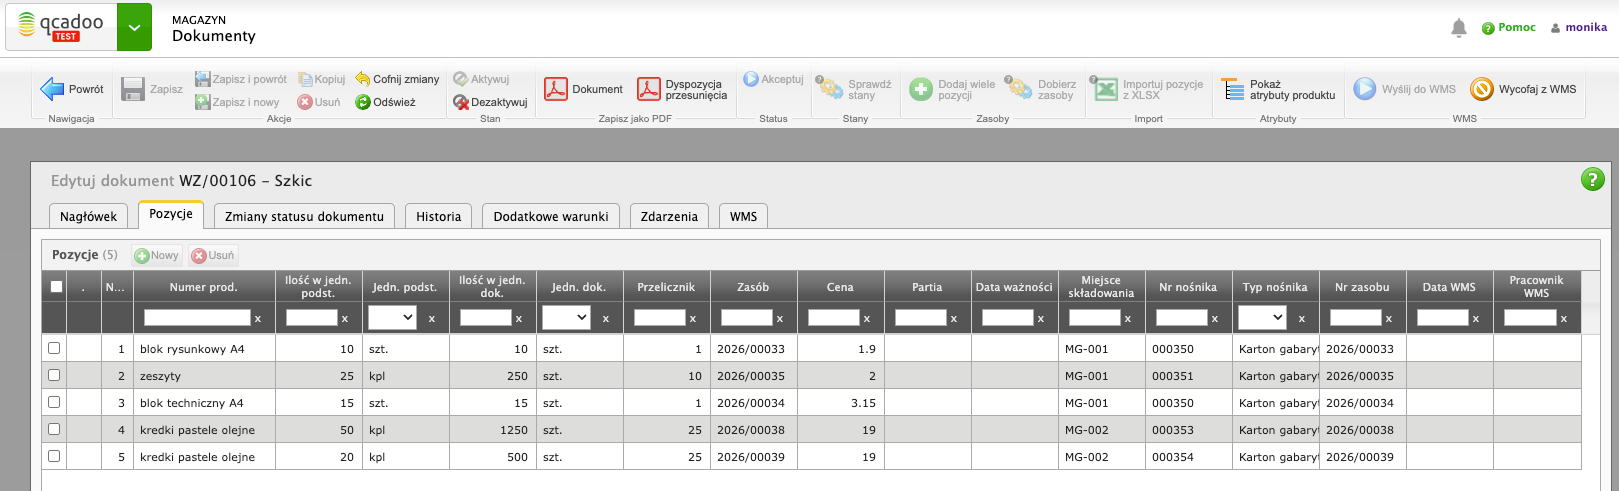Open the Historia tab
Viewport: 1619px width, 491px height.
click(438, 216)
